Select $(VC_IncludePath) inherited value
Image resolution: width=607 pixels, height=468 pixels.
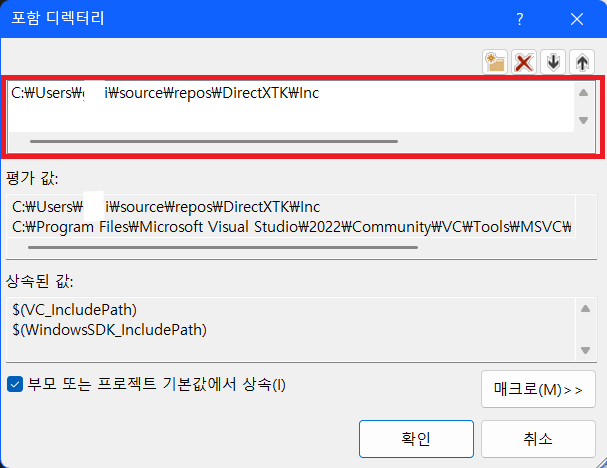point(74,310)
